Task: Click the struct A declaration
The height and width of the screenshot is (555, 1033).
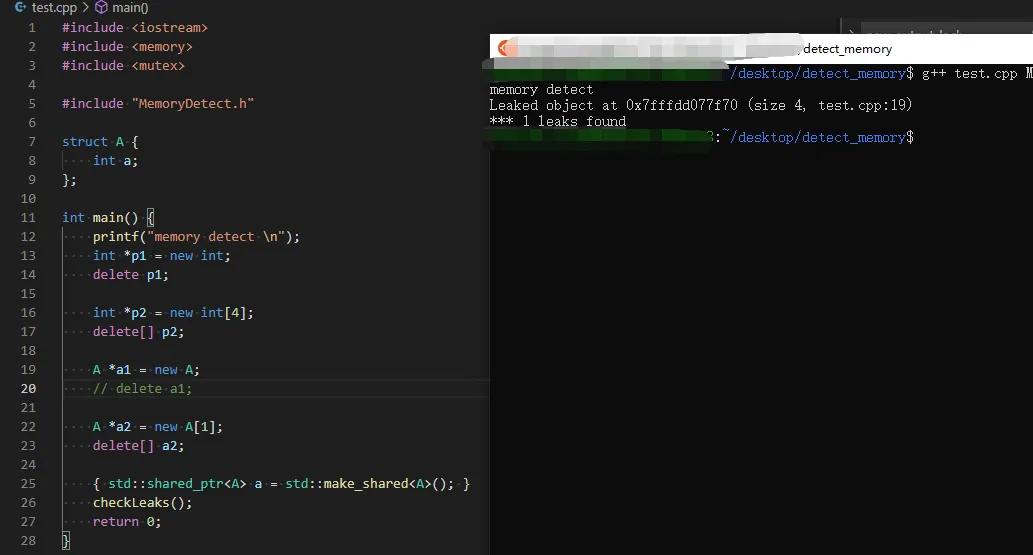Action: [x=99, y=141]
